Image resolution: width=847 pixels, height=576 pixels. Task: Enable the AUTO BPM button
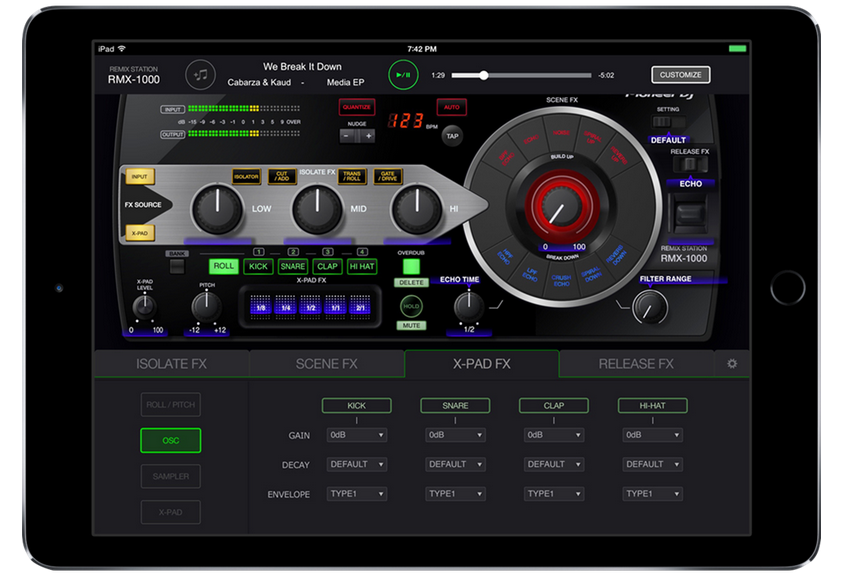tap(451, 107)
